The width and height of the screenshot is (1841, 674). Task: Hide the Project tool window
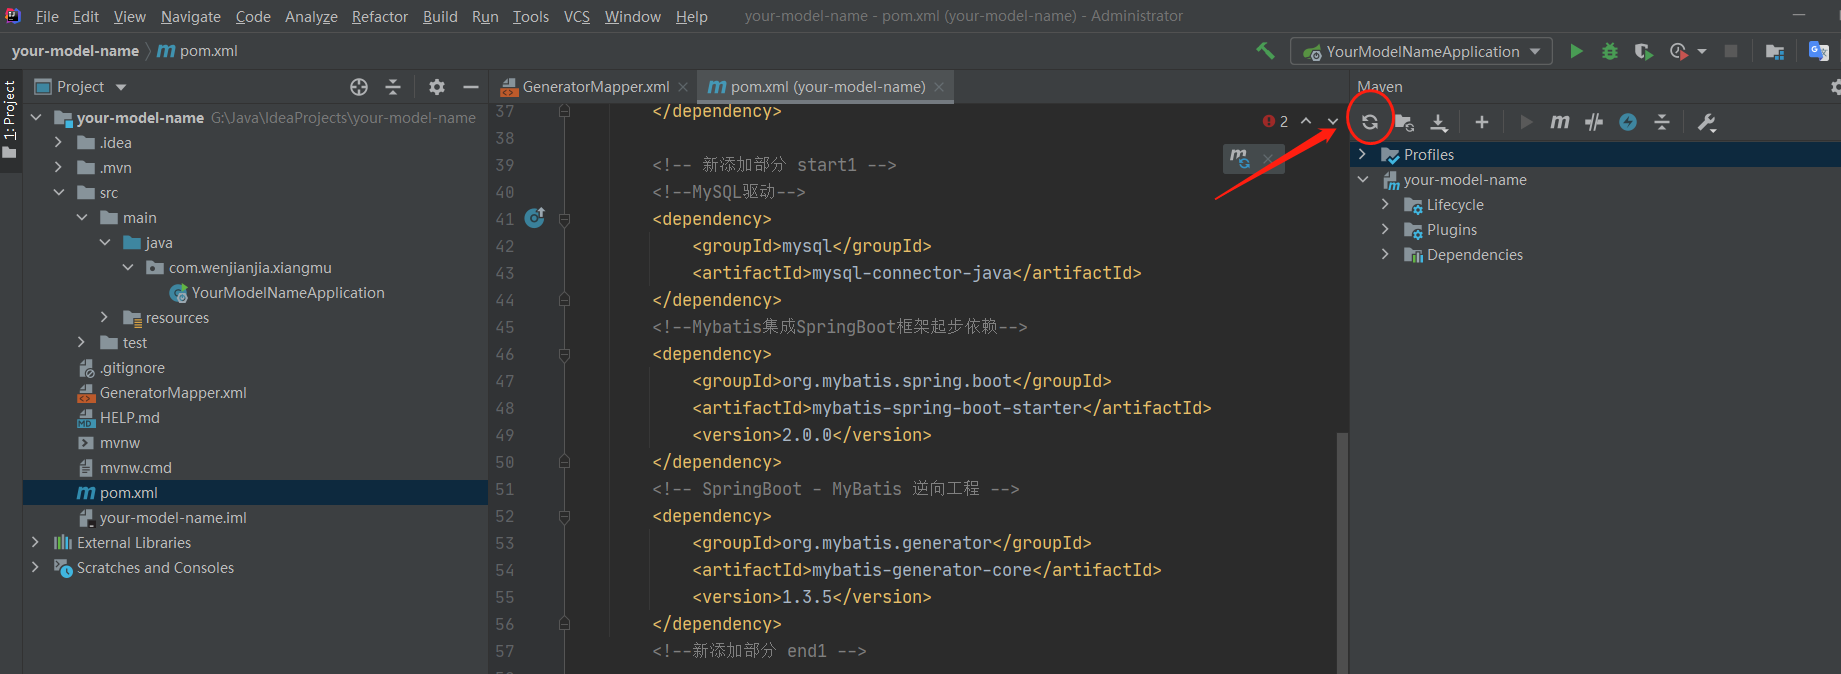tap(471, 87)
